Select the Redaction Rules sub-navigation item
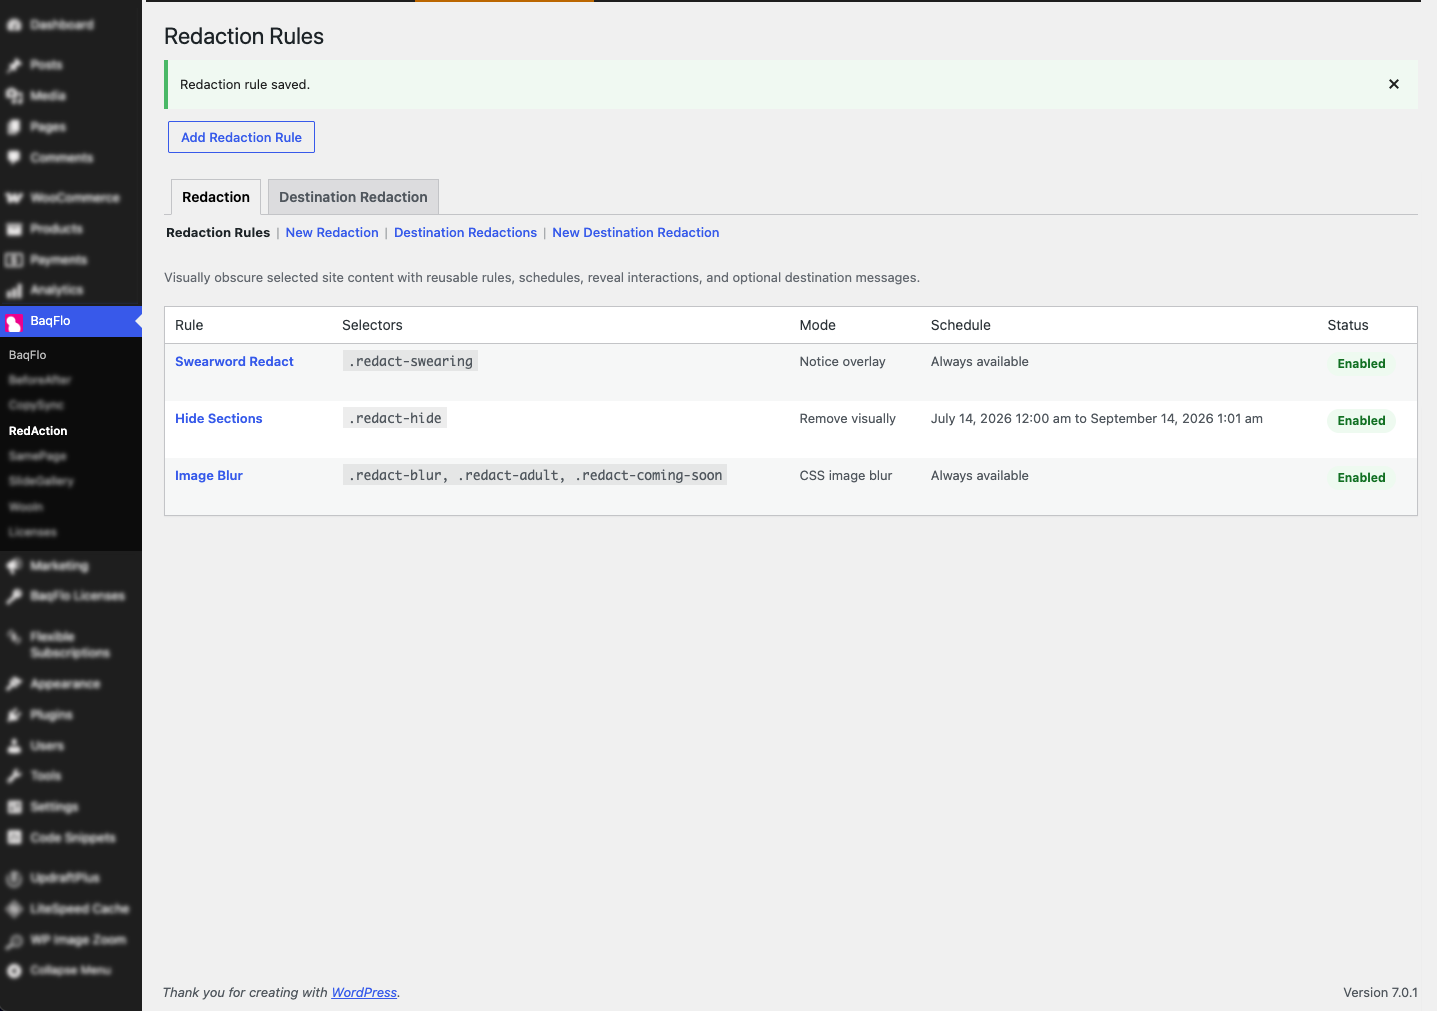The height and width of the screenshot is (1011, 1437). [x=218, y=232]
